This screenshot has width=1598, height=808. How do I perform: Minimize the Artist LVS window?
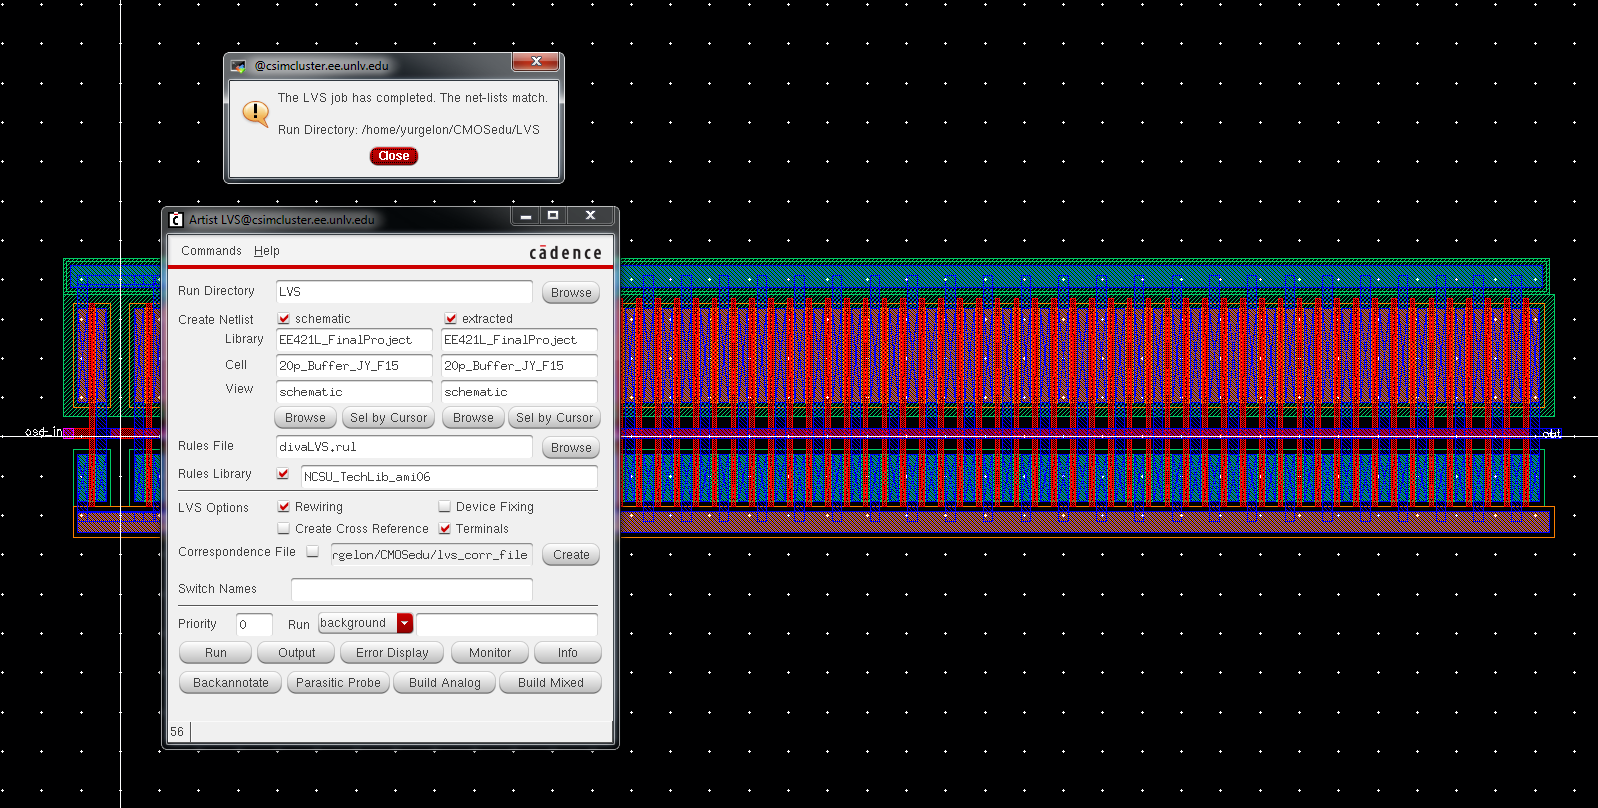click(526, 216)
